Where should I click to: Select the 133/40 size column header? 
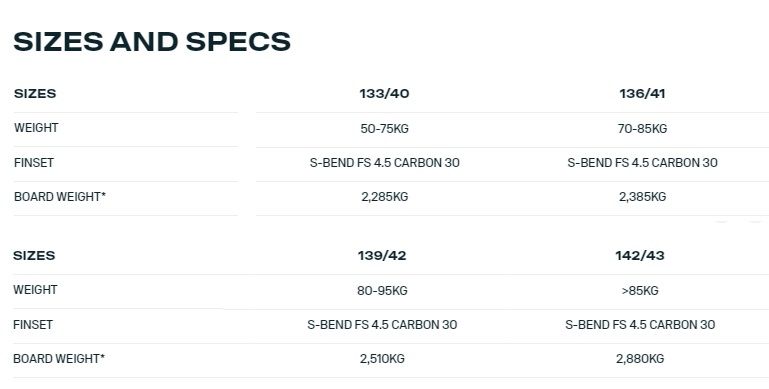pyautogui.click(x=384, y=94)
